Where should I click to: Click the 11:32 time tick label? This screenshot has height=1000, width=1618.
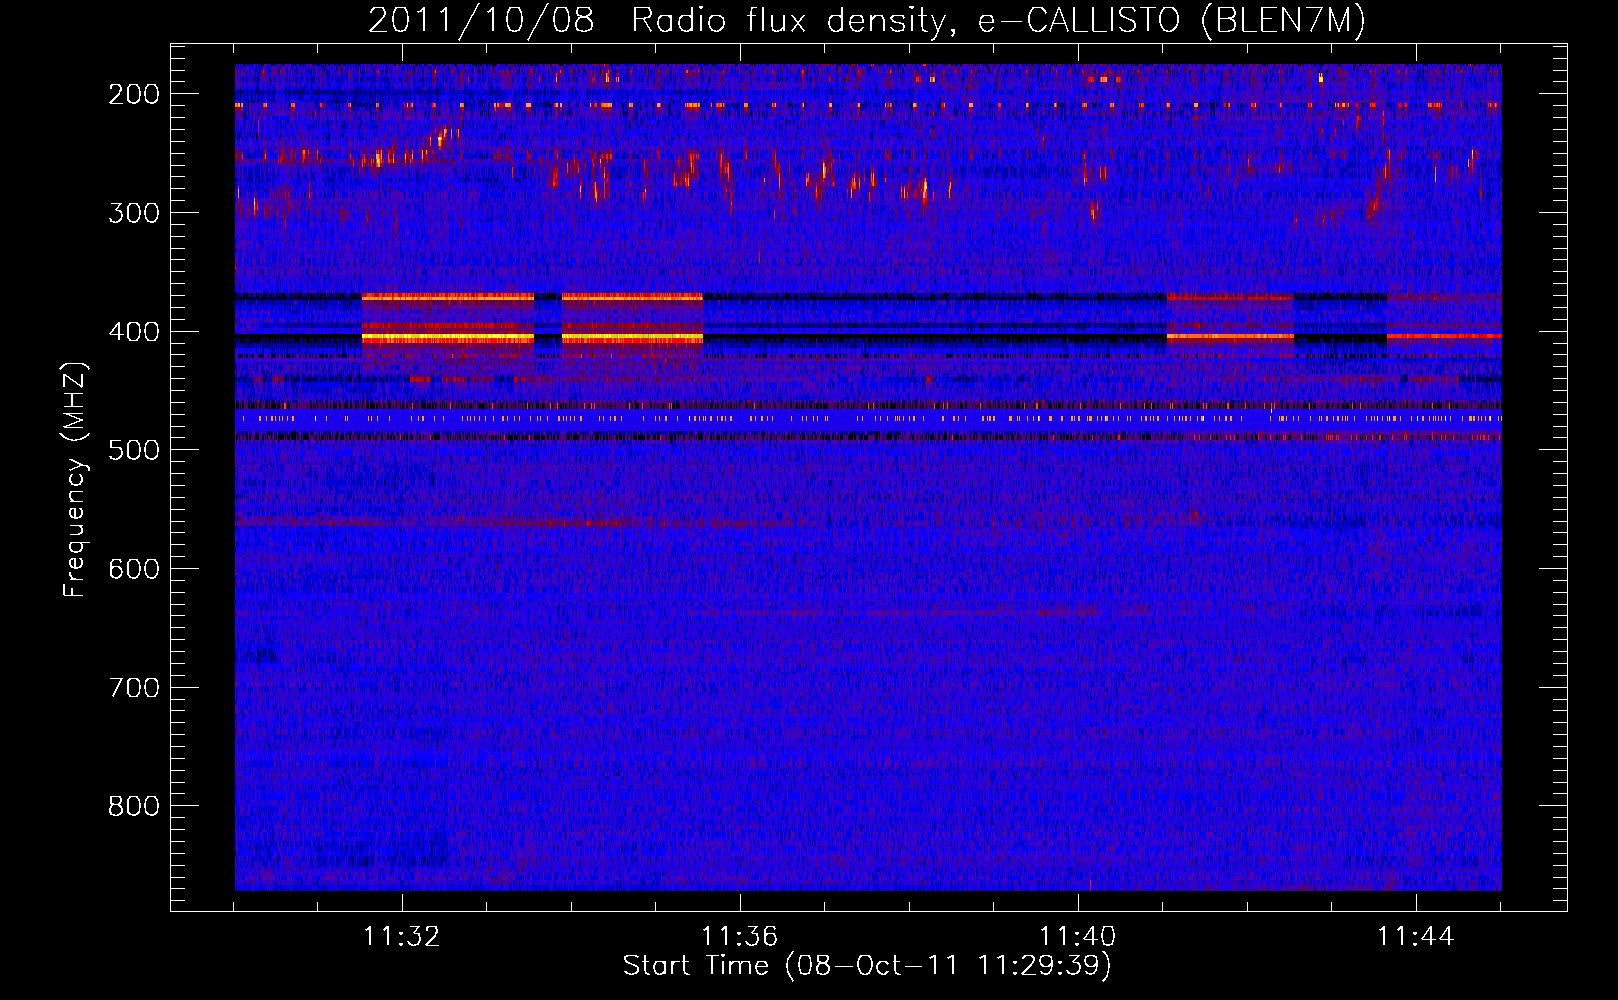click(x=401, y=937)
